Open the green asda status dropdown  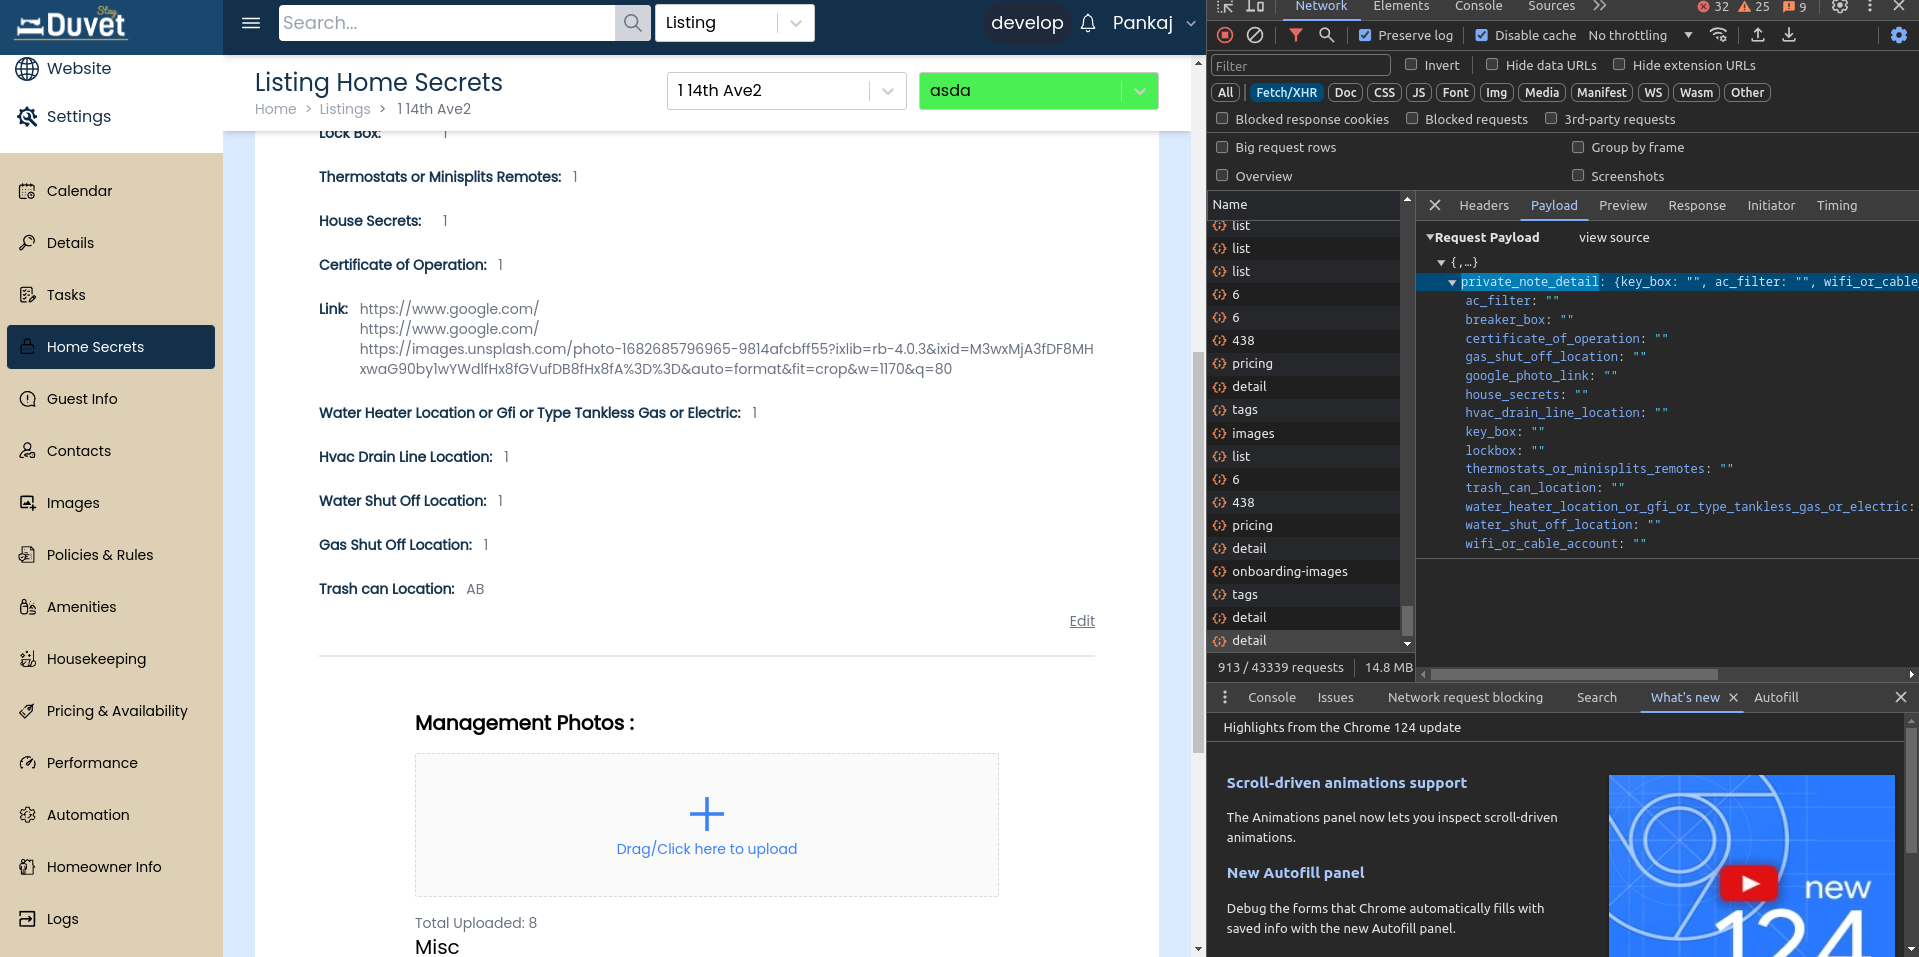tap(1139, 91)
